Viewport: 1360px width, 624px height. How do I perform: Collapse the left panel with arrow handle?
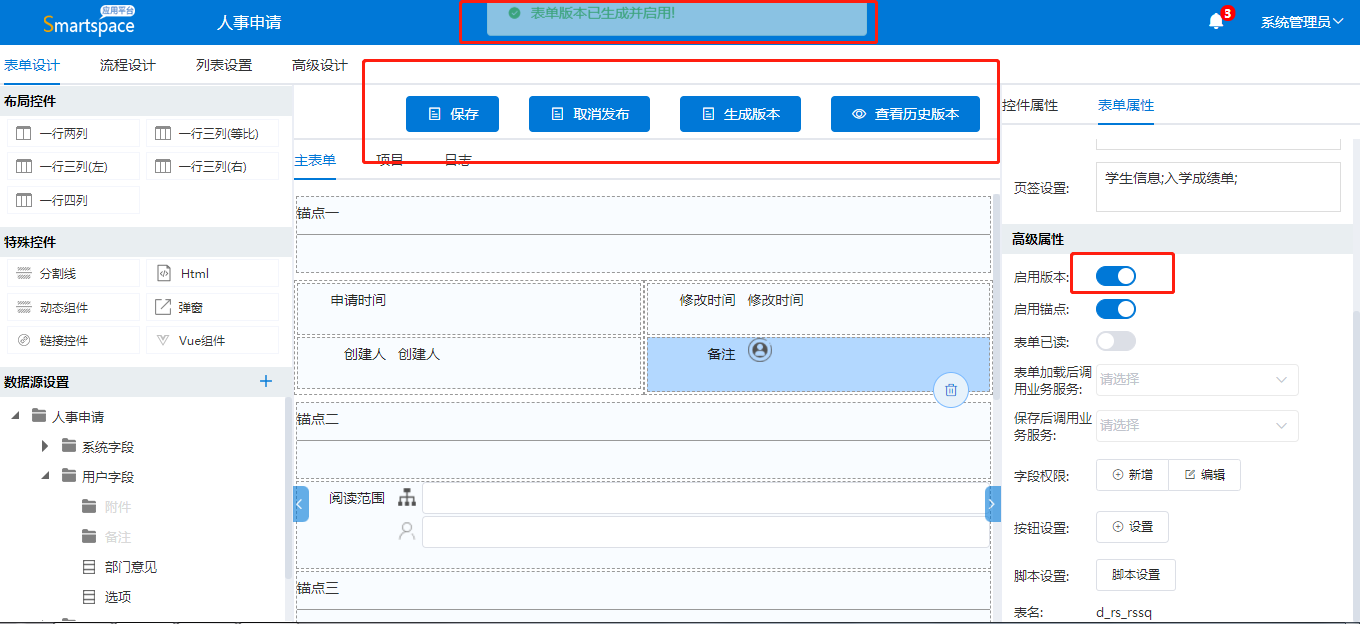[x=301, y=503]
